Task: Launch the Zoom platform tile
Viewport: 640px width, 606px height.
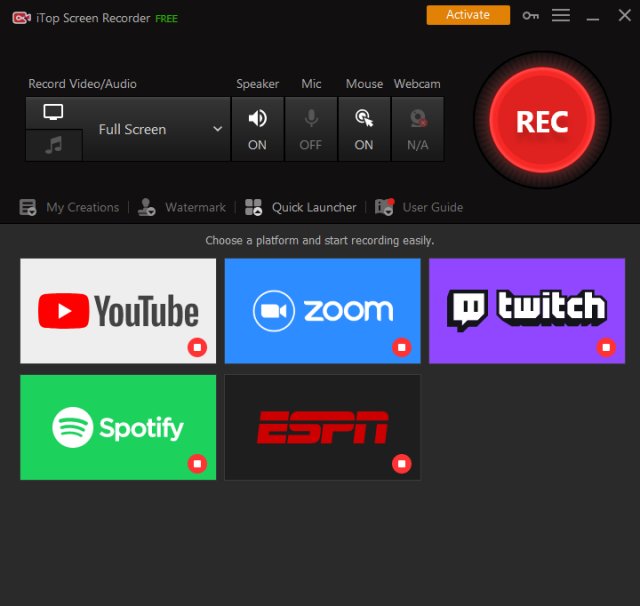Action: [322, 311]
